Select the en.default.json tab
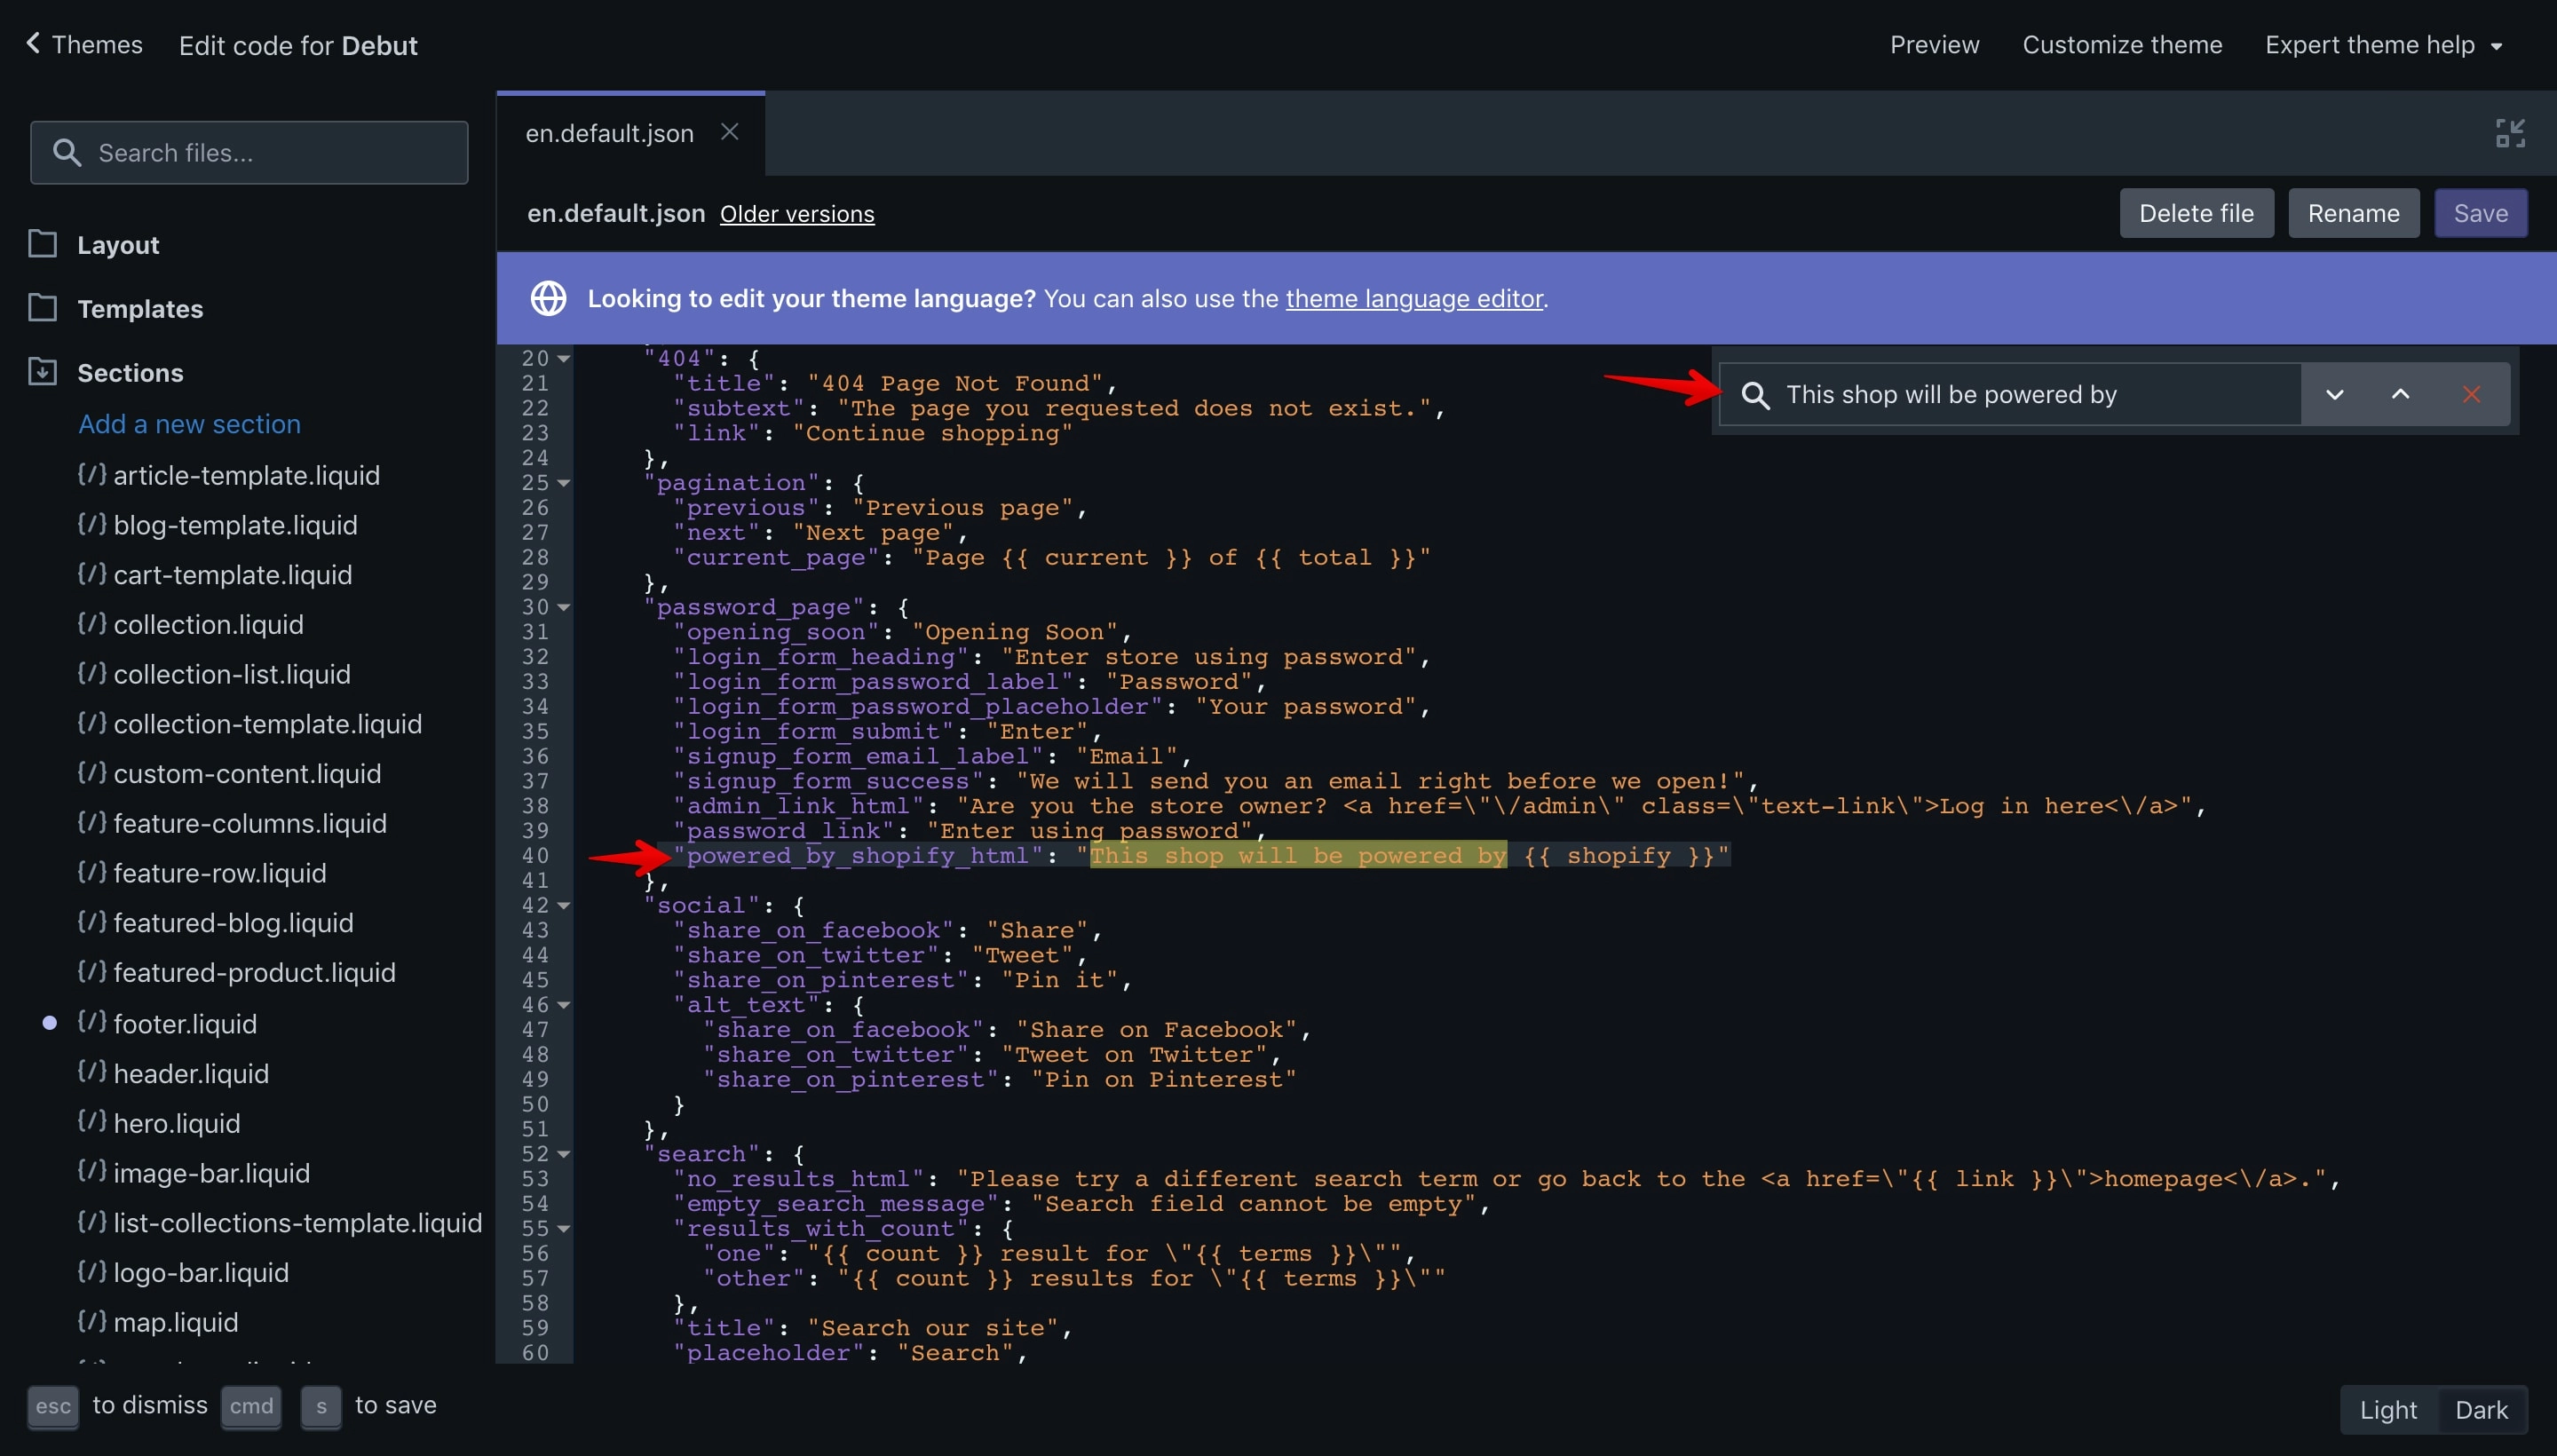 (610, 133)
